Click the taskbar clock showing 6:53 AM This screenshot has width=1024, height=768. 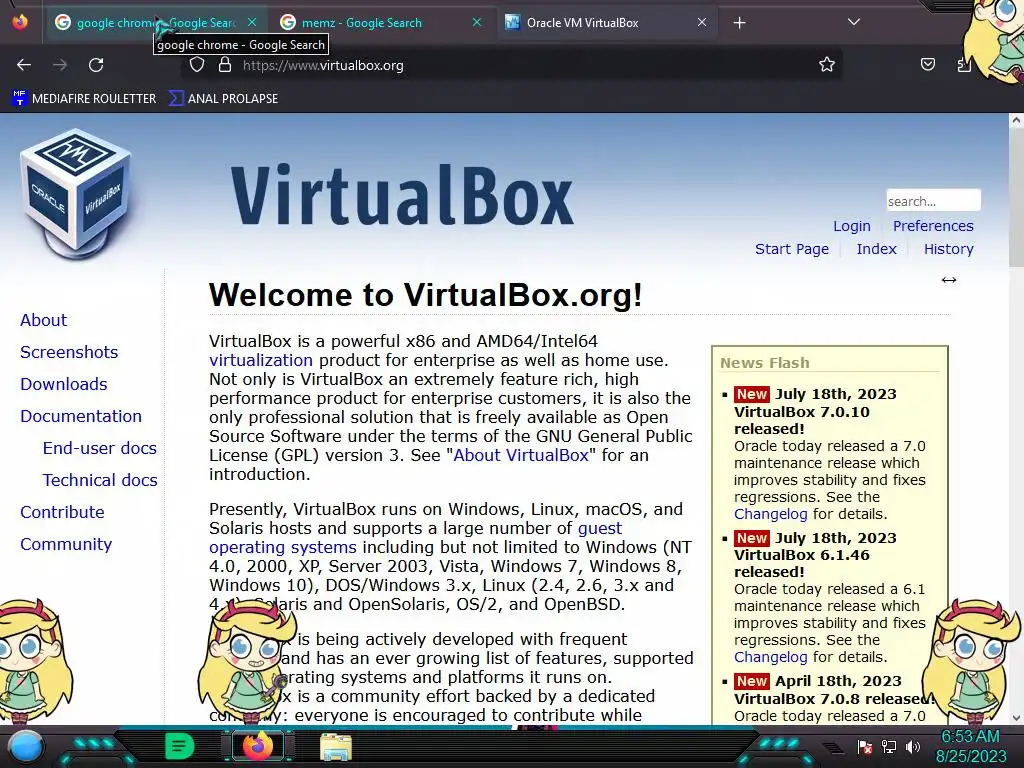pyautogui.click(x=971, y=746)
